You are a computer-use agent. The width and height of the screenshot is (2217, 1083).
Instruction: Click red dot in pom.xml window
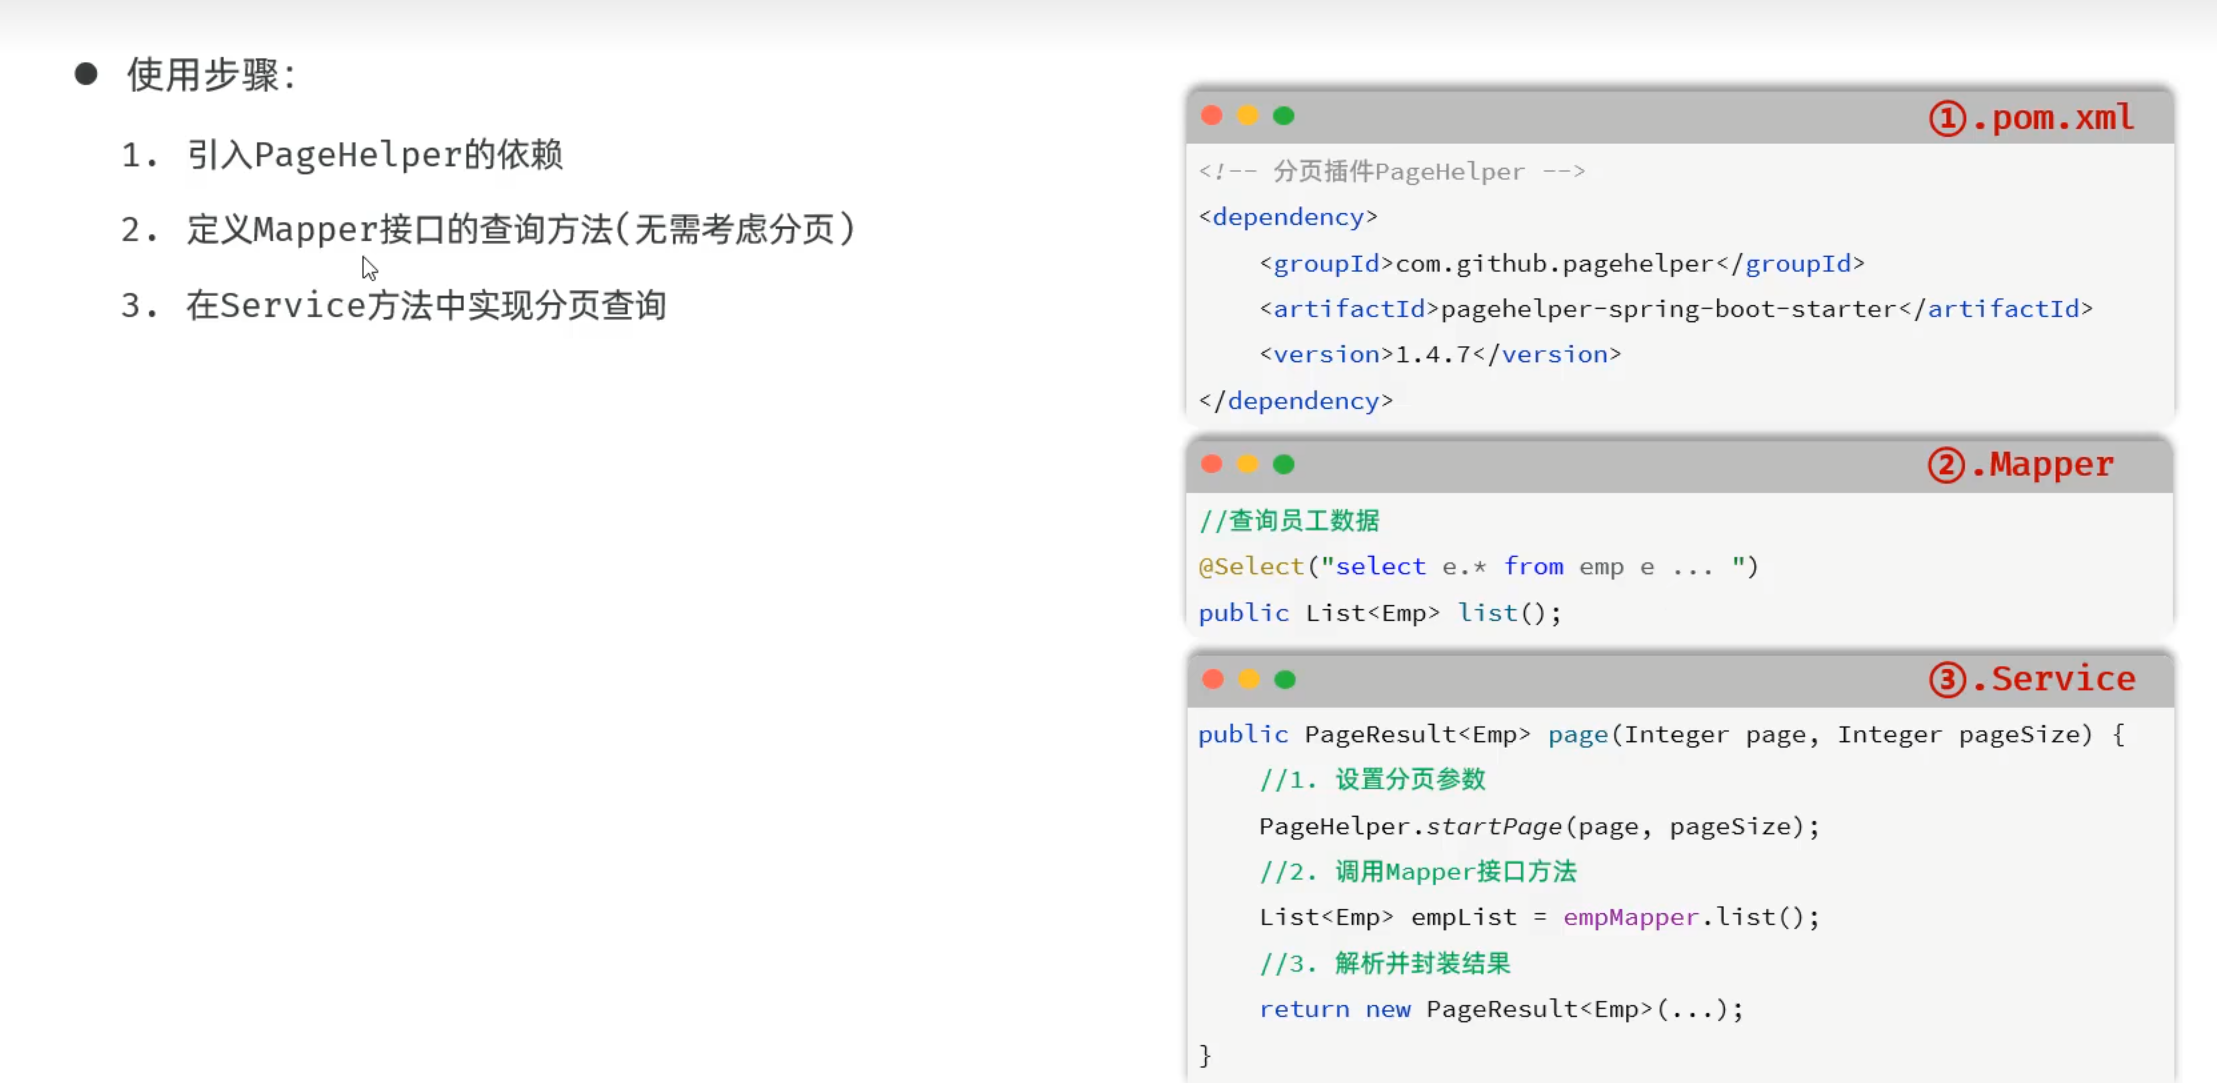[x=1212, y=116]
